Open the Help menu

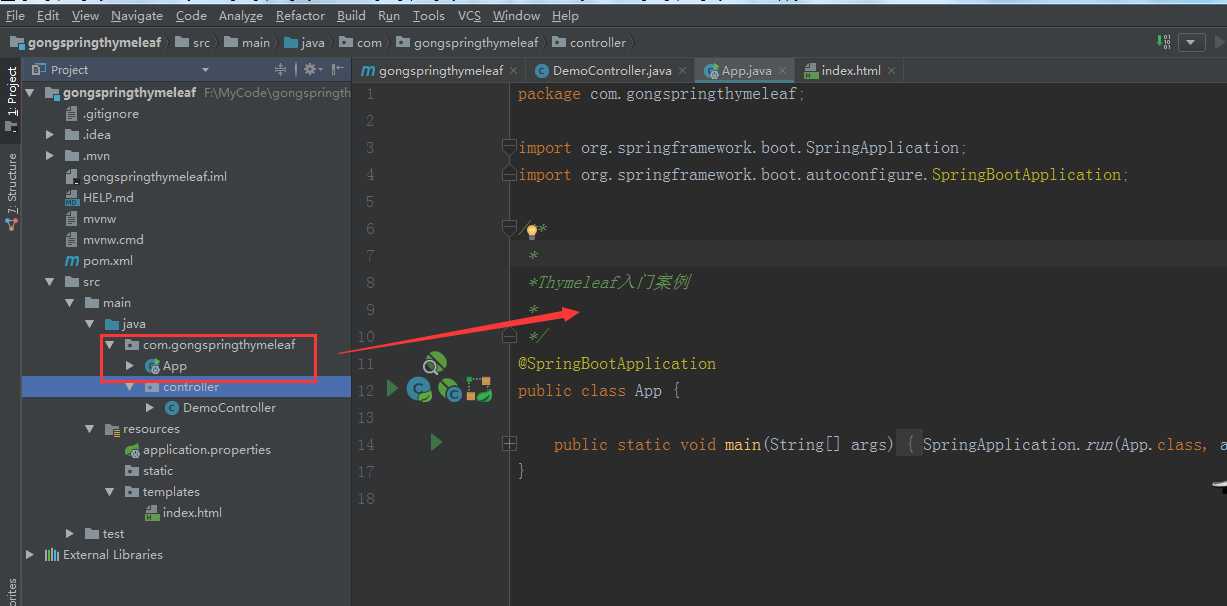click(565, 16)
